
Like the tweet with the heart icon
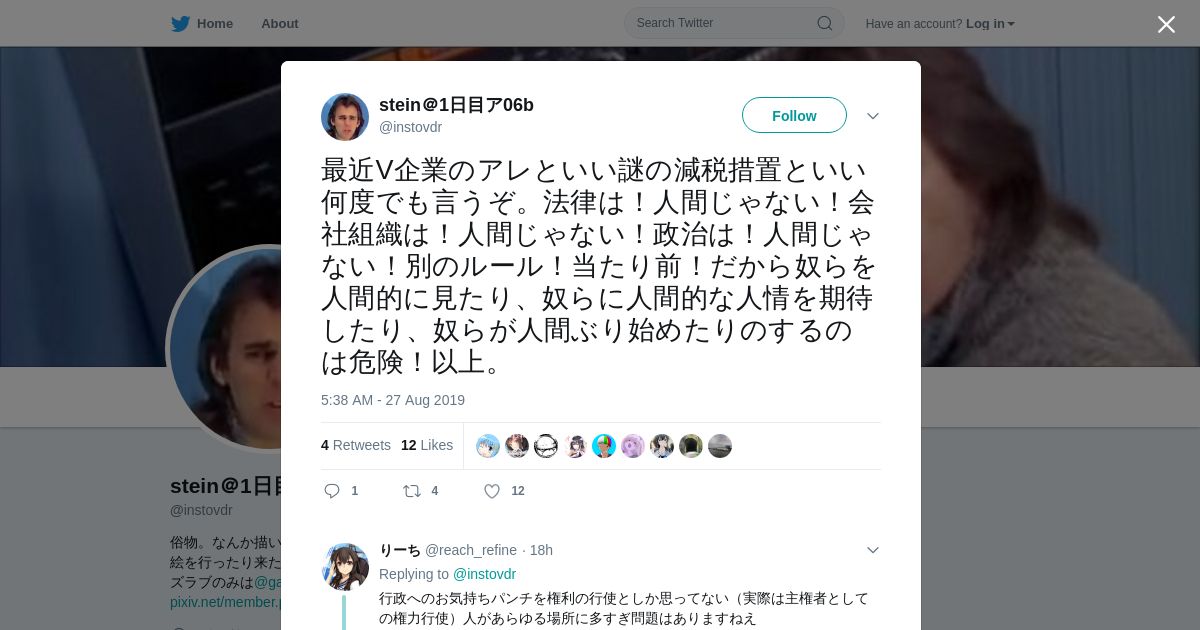tap(492, 491)
